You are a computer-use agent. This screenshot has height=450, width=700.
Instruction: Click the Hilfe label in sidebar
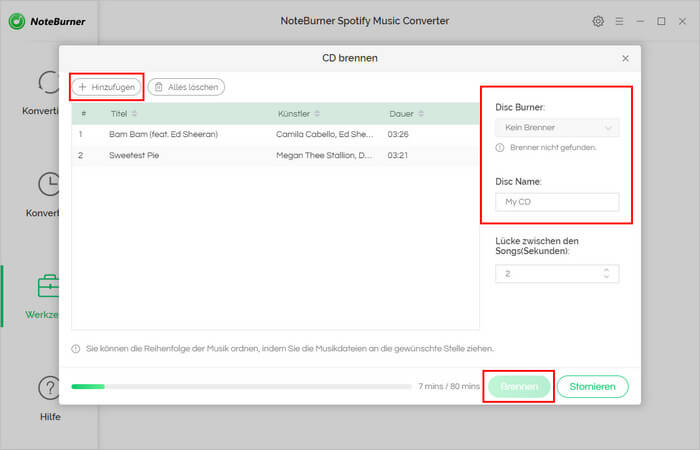(x=50, y=417)
